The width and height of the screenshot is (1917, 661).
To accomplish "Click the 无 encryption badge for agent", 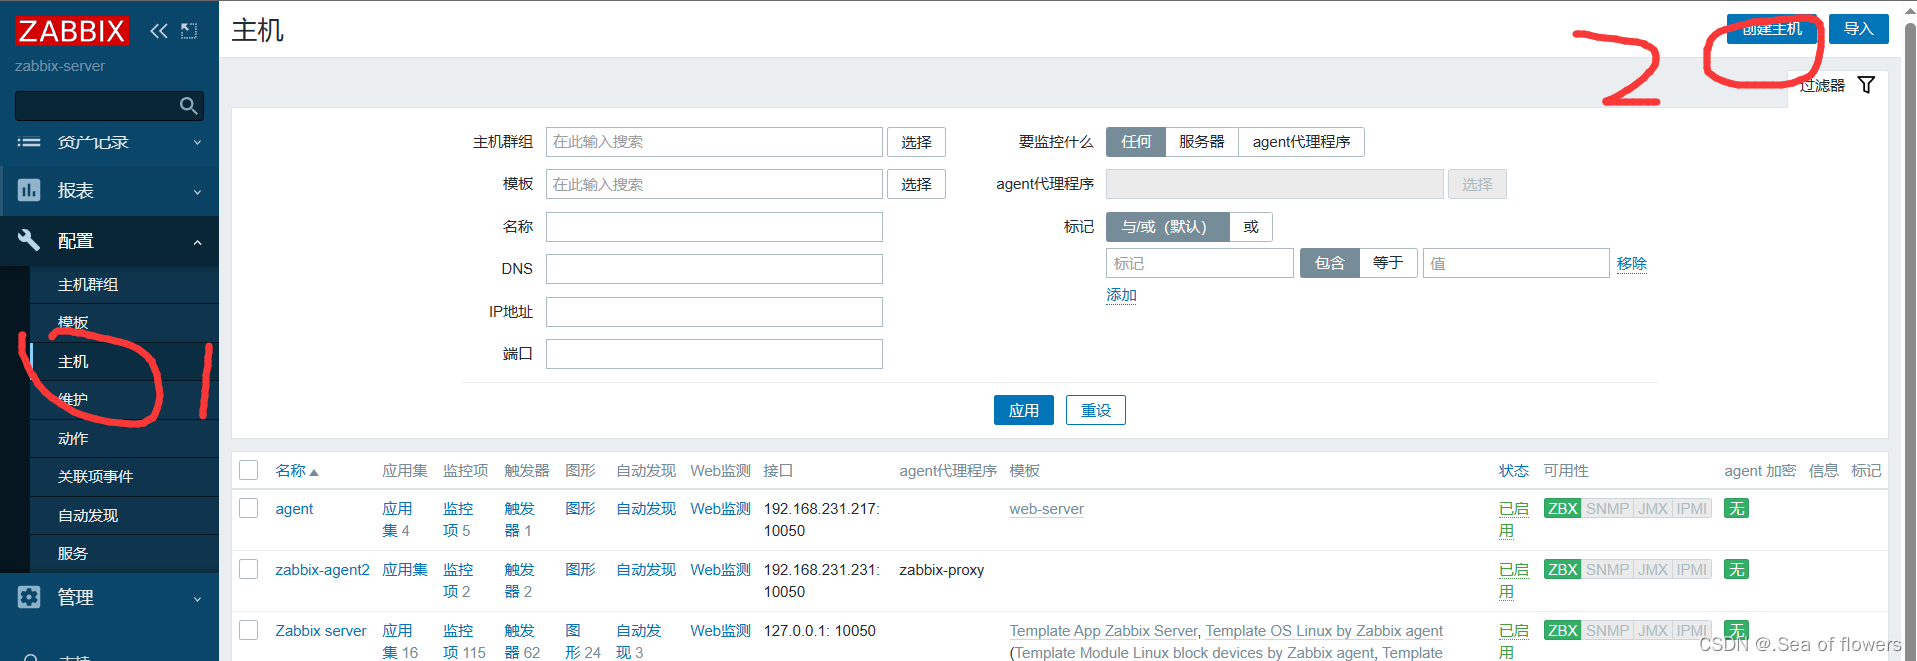I will click(1737, 509).
